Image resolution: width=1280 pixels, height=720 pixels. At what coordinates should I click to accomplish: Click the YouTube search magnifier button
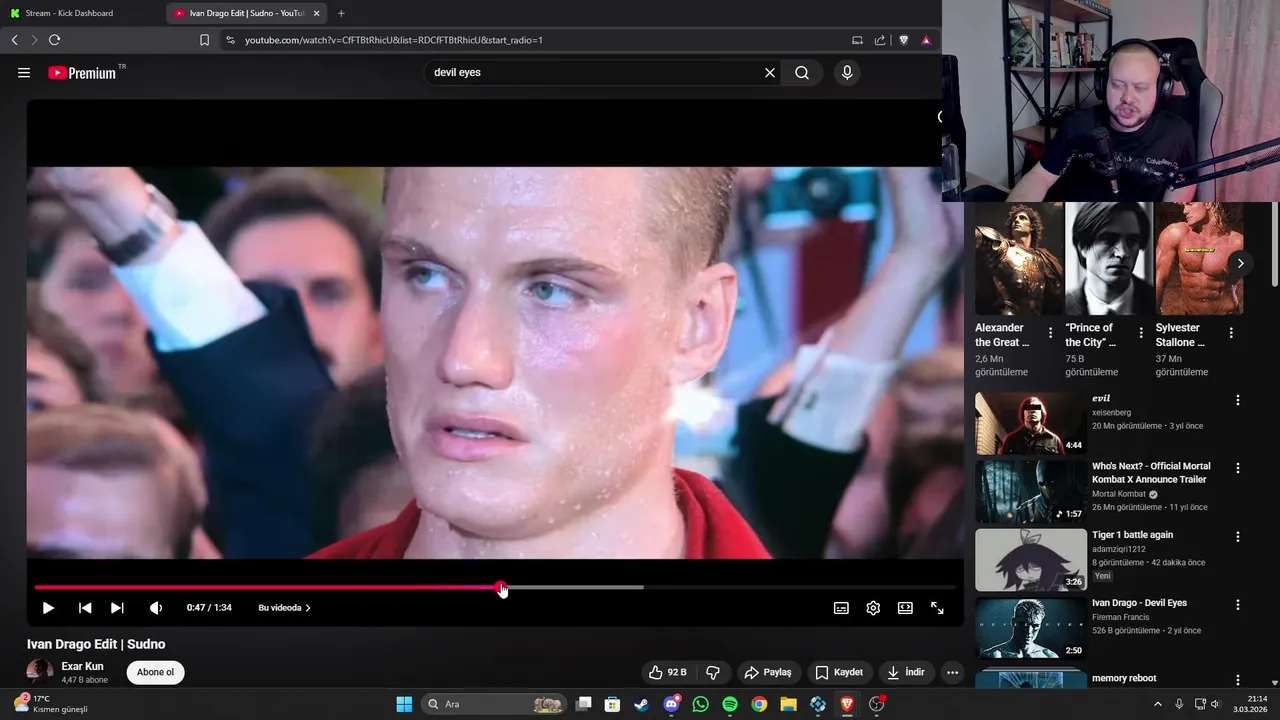click(x=802, y=73)
